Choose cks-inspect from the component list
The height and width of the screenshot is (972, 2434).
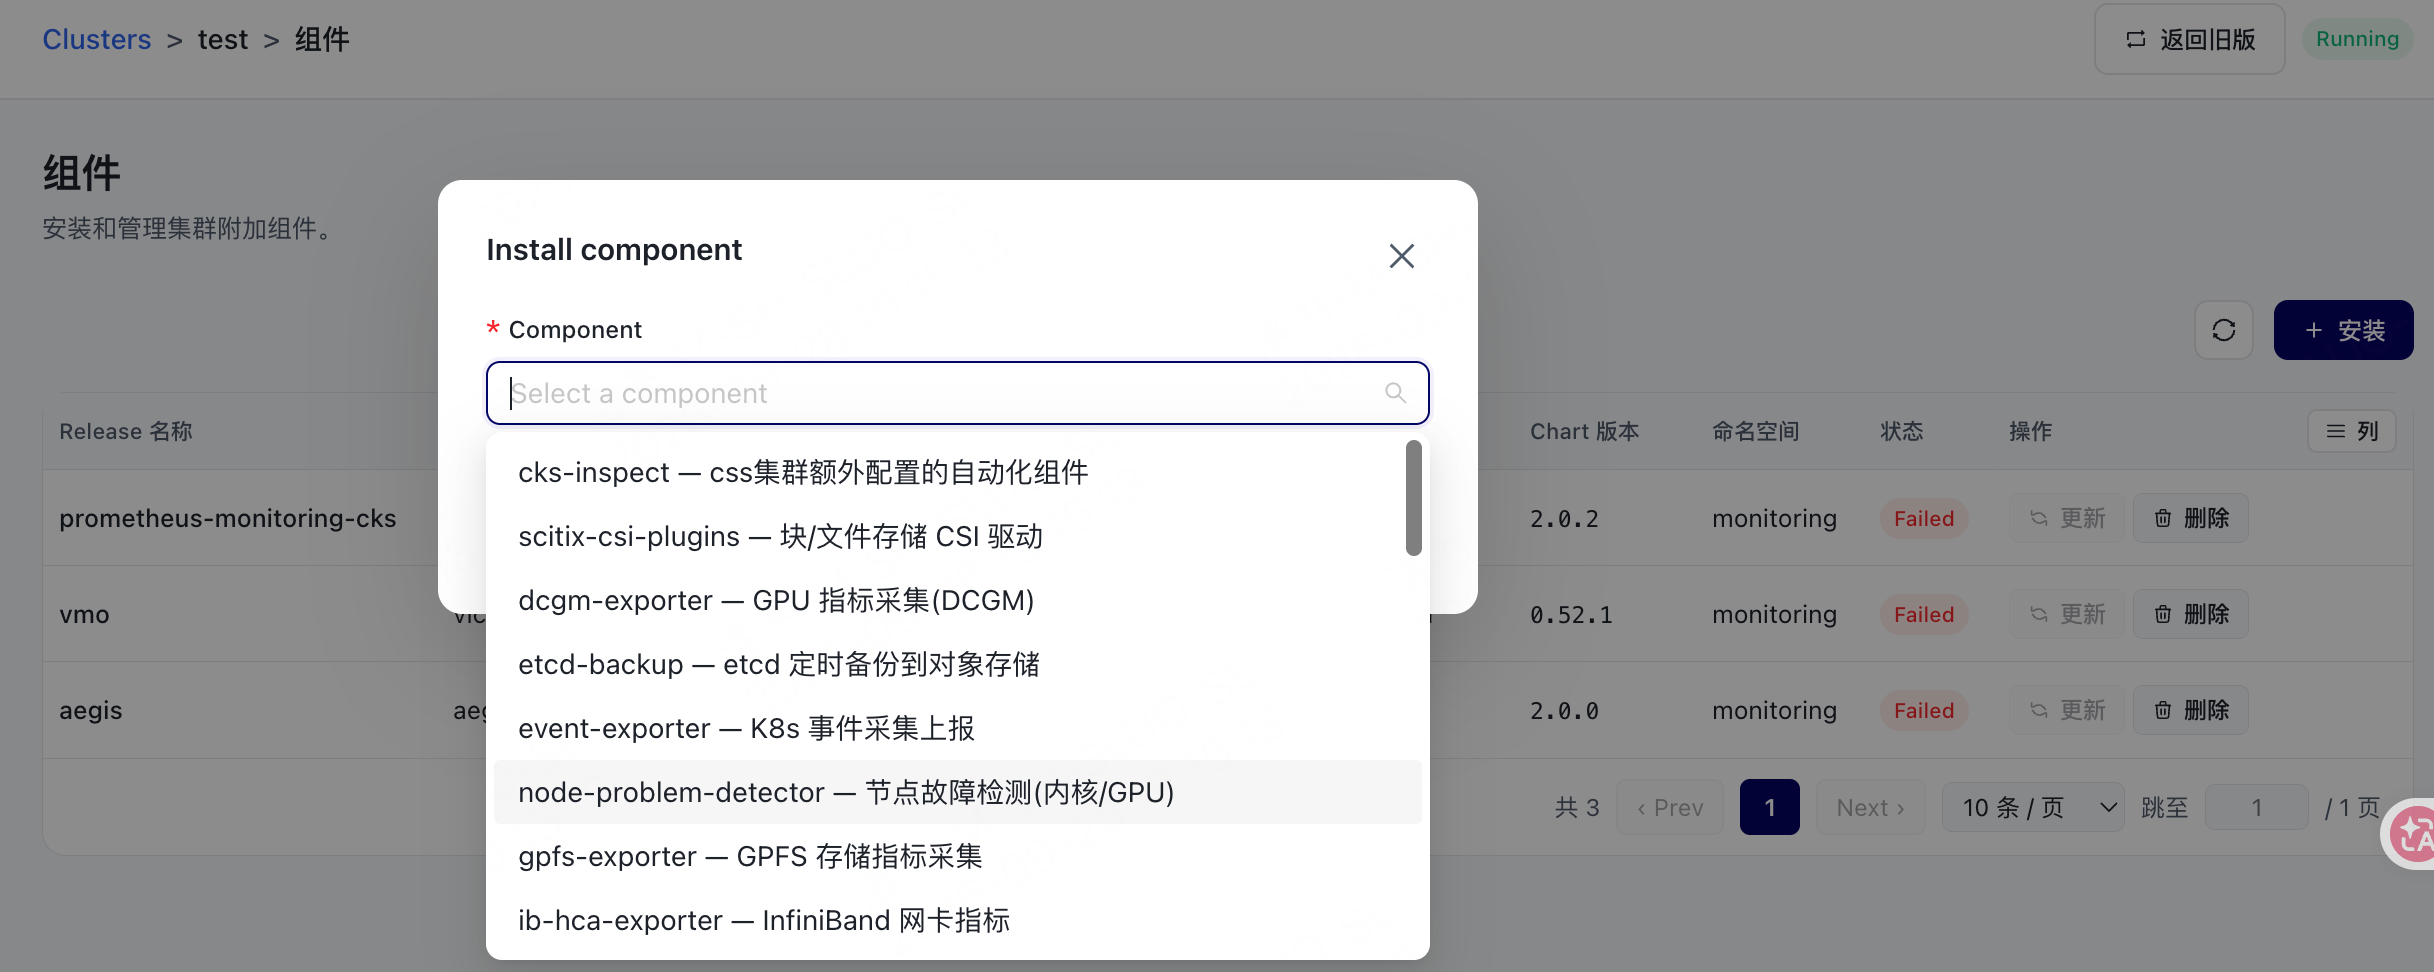[x=957, y=472]
